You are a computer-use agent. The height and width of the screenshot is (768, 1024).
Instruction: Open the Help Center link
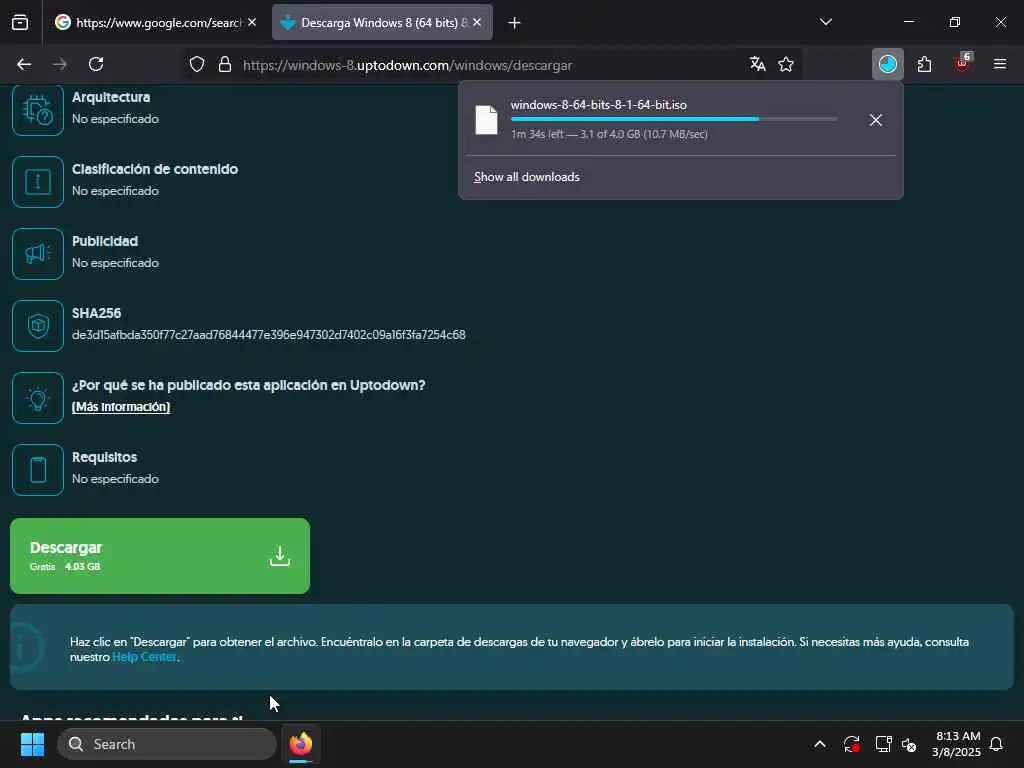(x=144, y=657)
